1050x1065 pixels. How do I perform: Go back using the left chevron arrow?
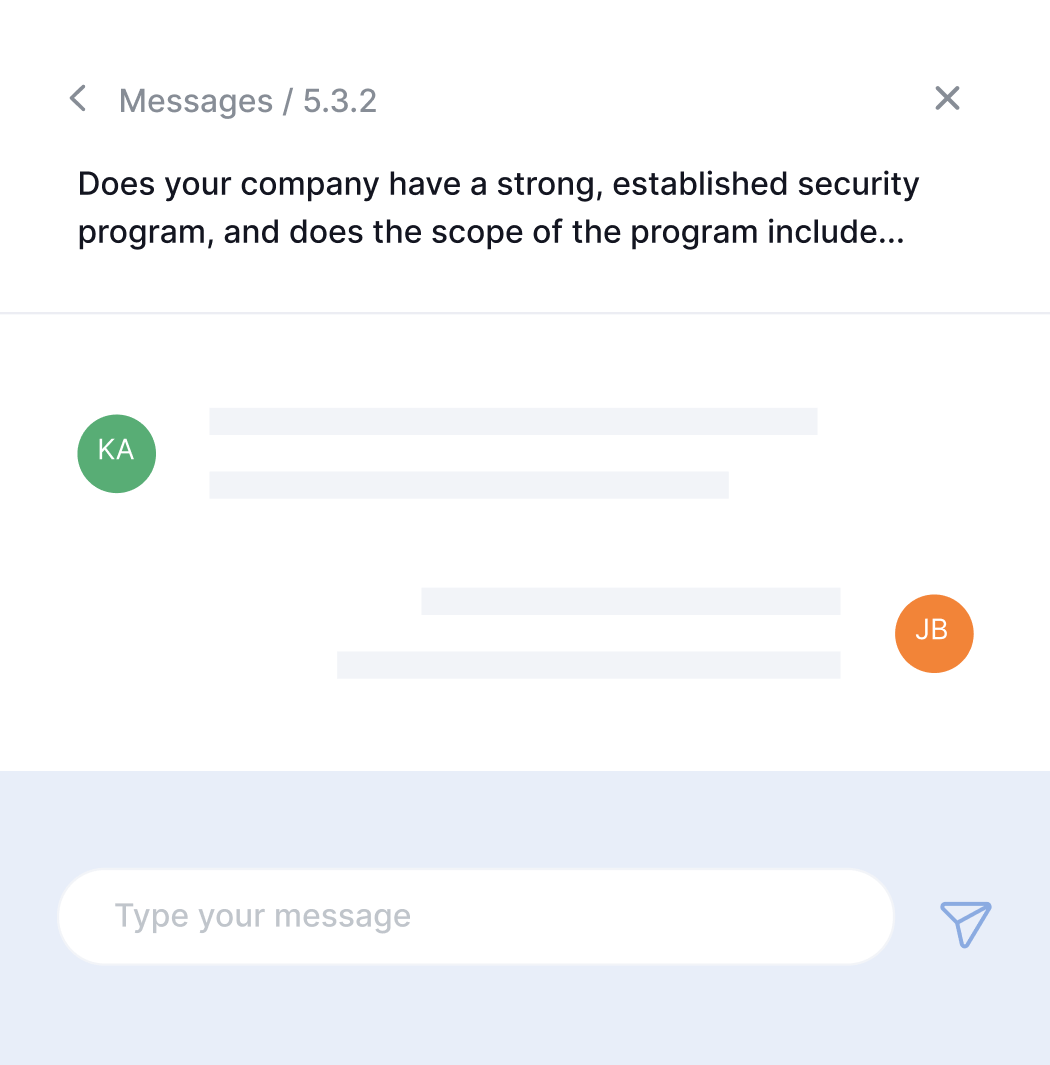78,98
